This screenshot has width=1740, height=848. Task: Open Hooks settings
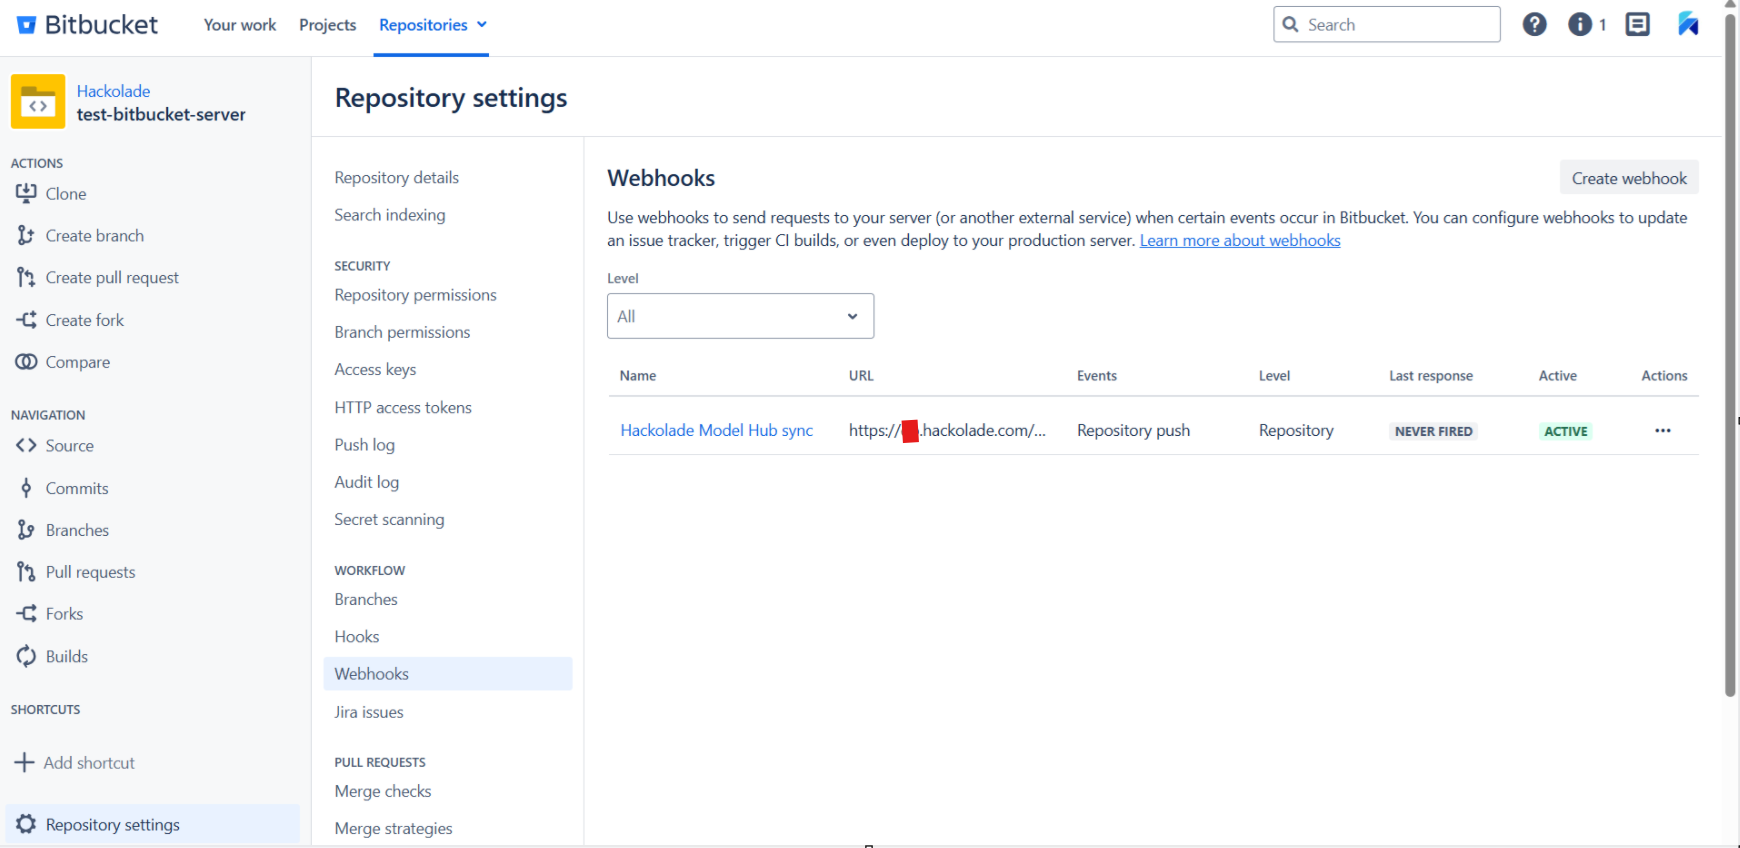point(357,636)
